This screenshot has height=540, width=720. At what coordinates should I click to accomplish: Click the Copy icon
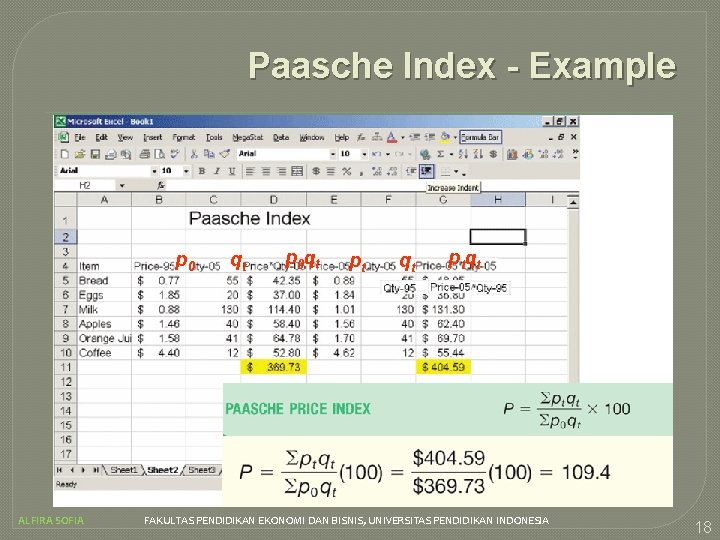(x=209, y=154)
